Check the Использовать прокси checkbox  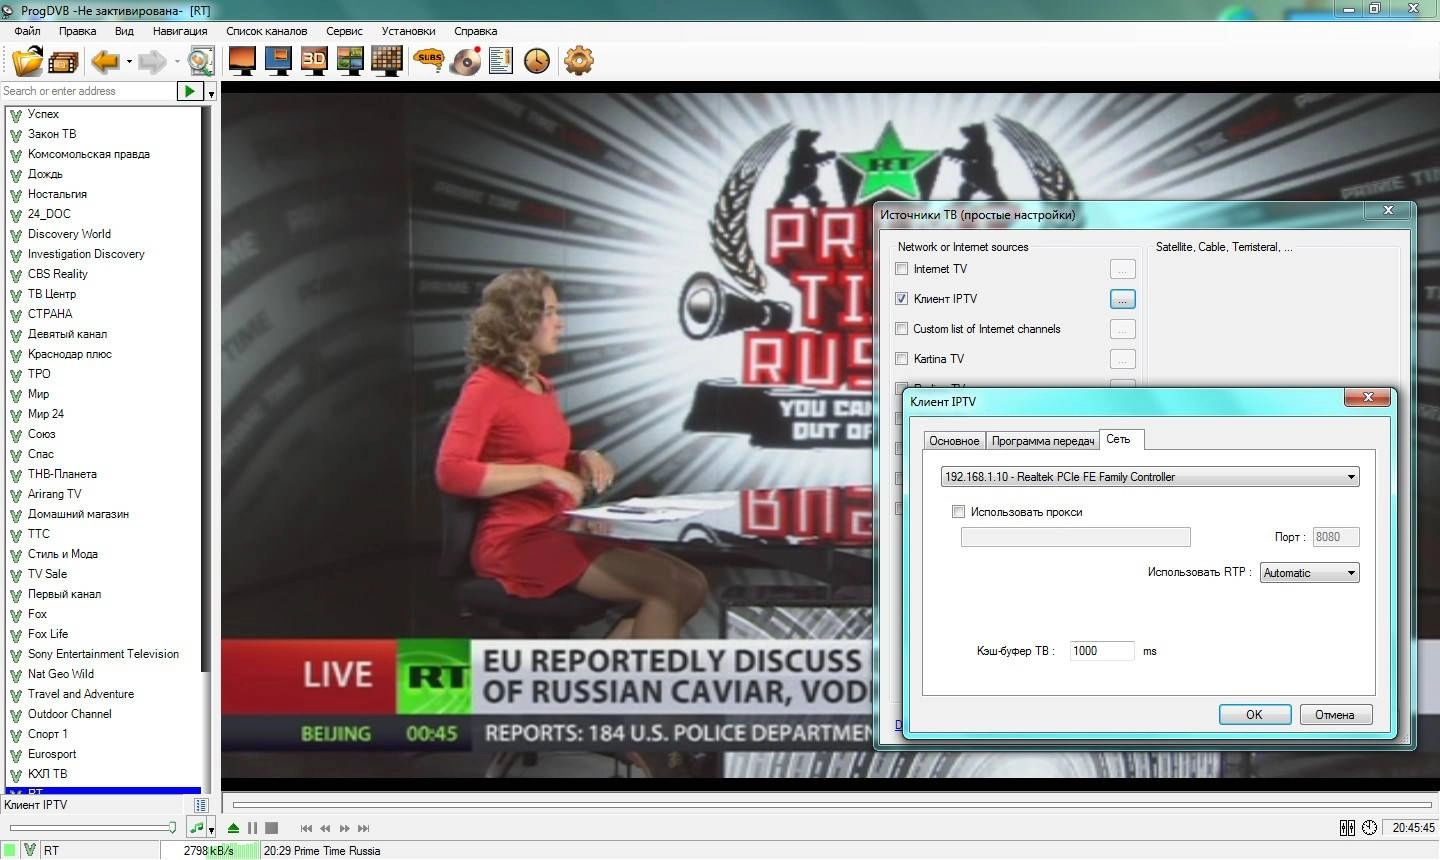pos(958,512)
